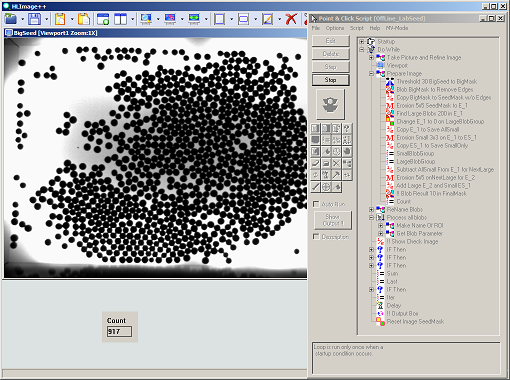Open the File menu in script window
The width and height of the screenshot is (510, 380).
316,28
